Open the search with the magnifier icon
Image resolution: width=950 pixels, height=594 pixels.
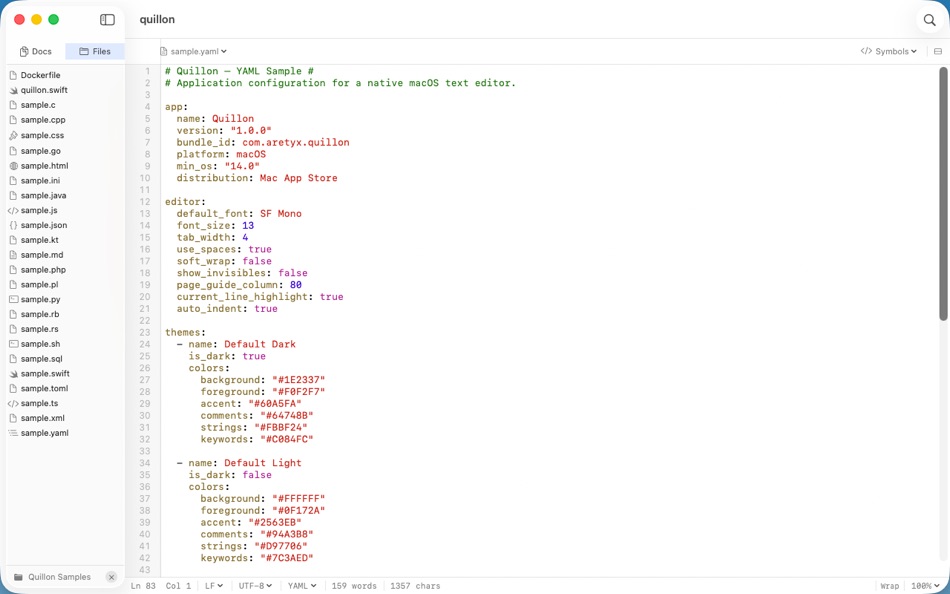(x=929, y=19)
